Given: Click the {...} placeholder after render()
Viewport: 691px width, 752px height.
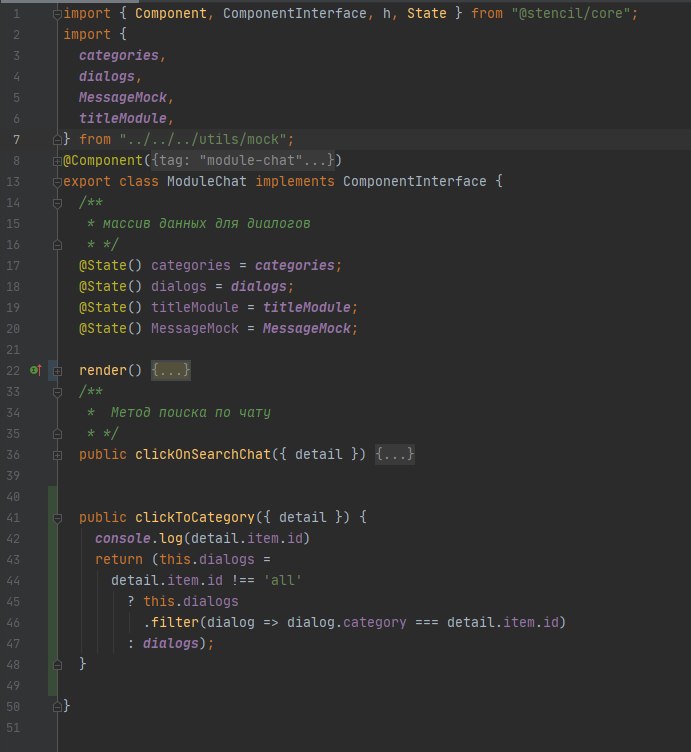Looking at the screenshot, I should click(171, 370).
